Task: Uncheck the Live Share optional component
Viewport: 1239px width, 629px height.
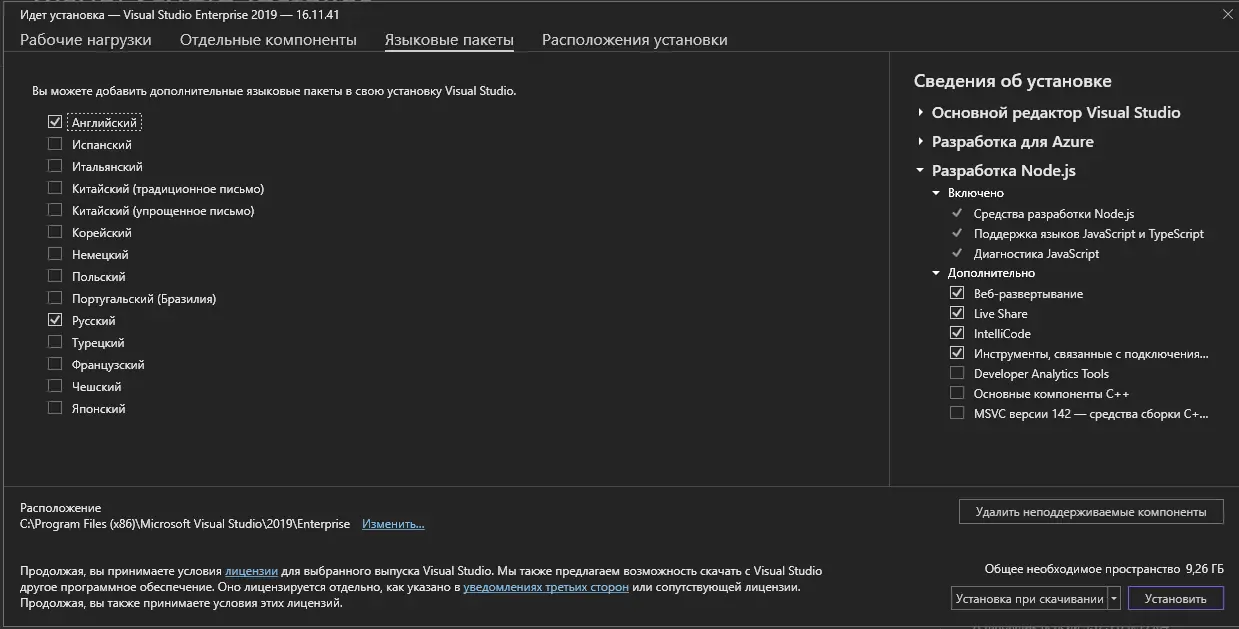Action: point(957,314)
